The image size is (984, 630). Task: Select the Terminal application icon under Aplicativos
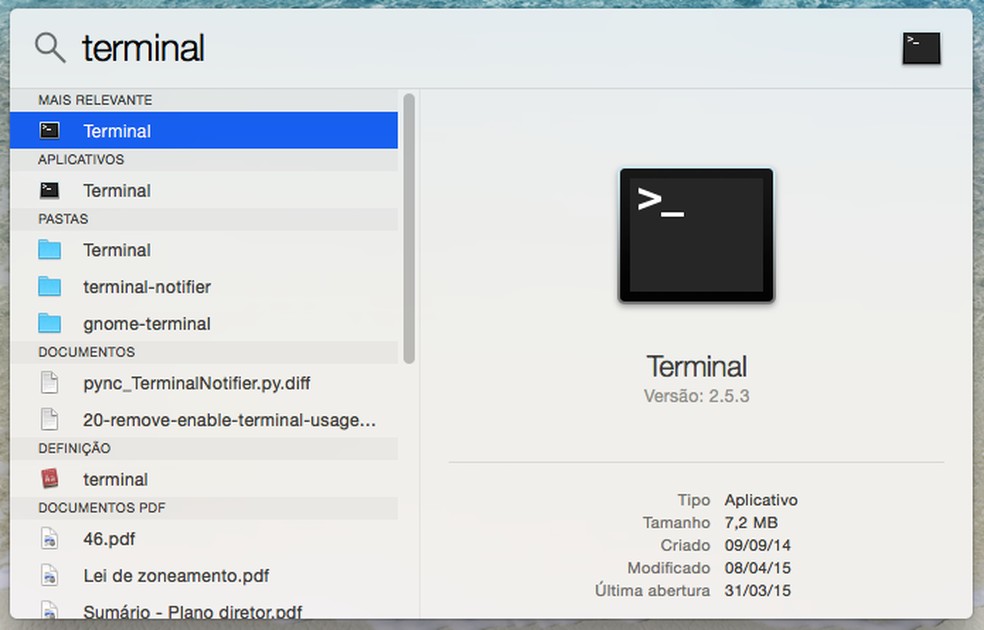click(x=51, y=190)
